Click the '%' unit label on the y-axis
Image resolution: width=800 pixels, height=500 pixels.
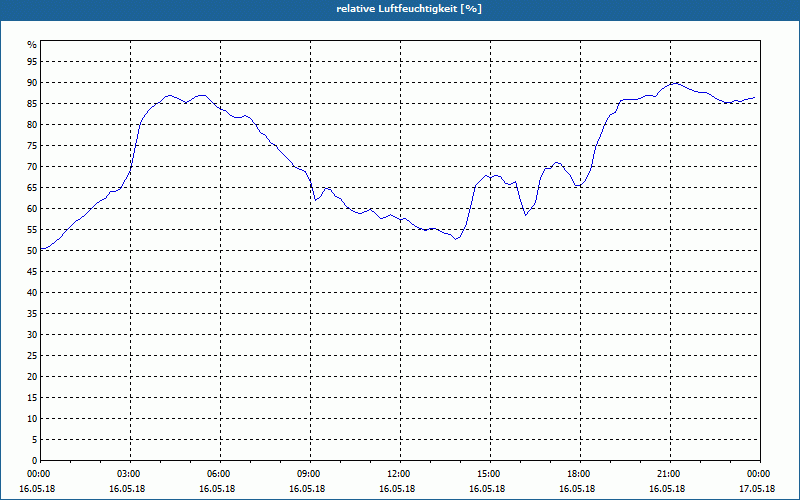32,45
